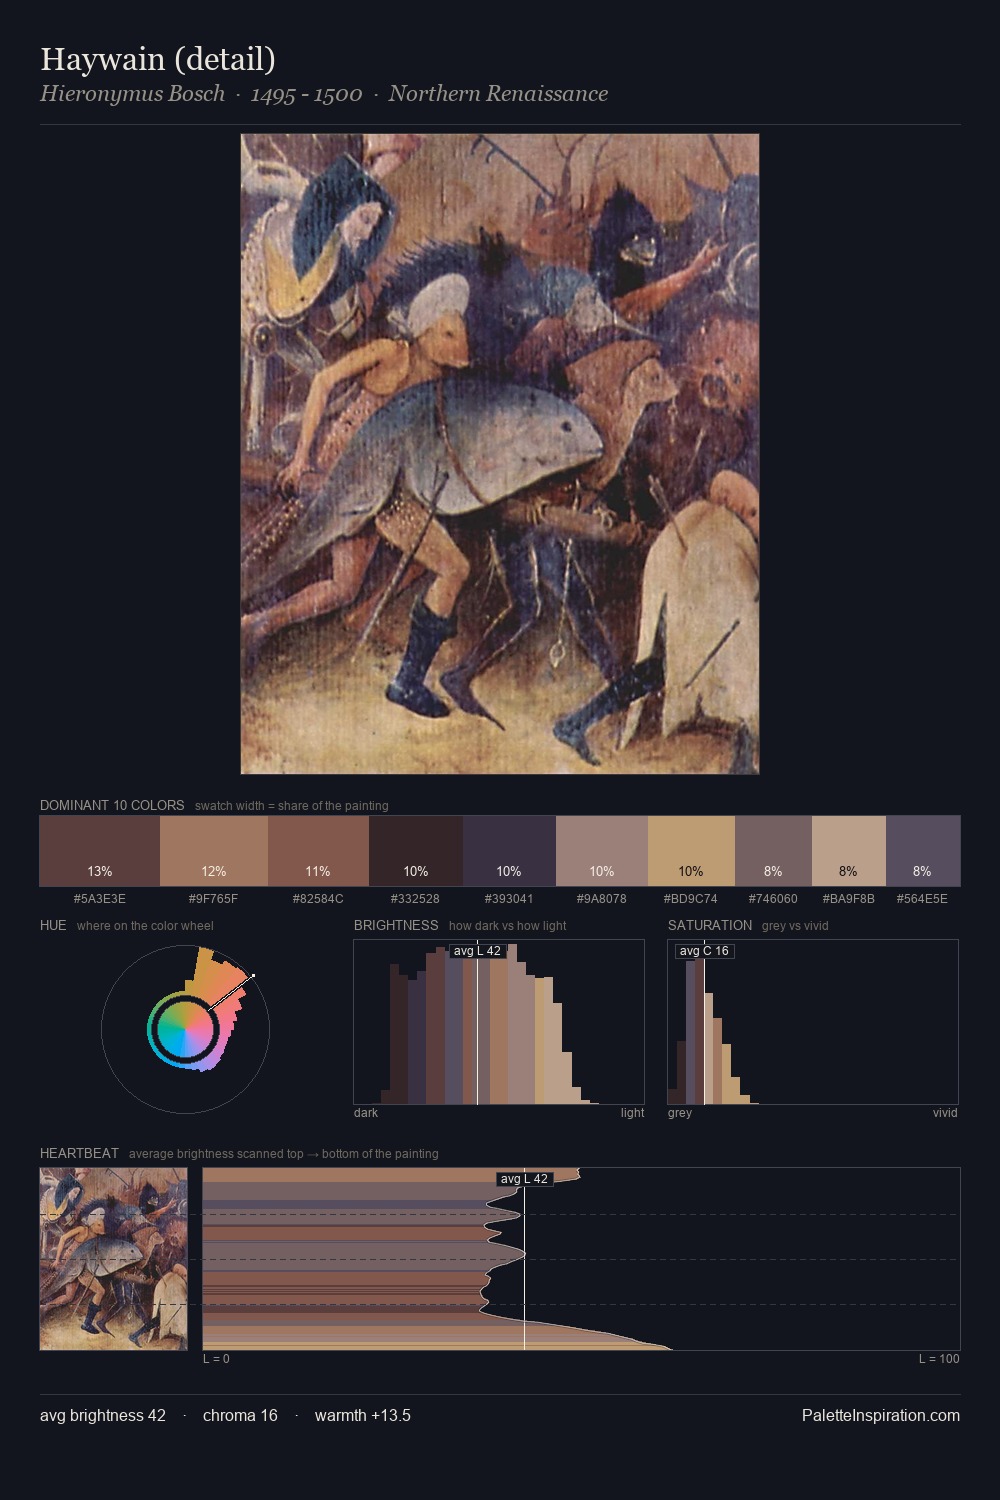Click the 'chroma 16' footer text
The height and width of the screenshot is (1500, 1000).
coord(240,1415)
